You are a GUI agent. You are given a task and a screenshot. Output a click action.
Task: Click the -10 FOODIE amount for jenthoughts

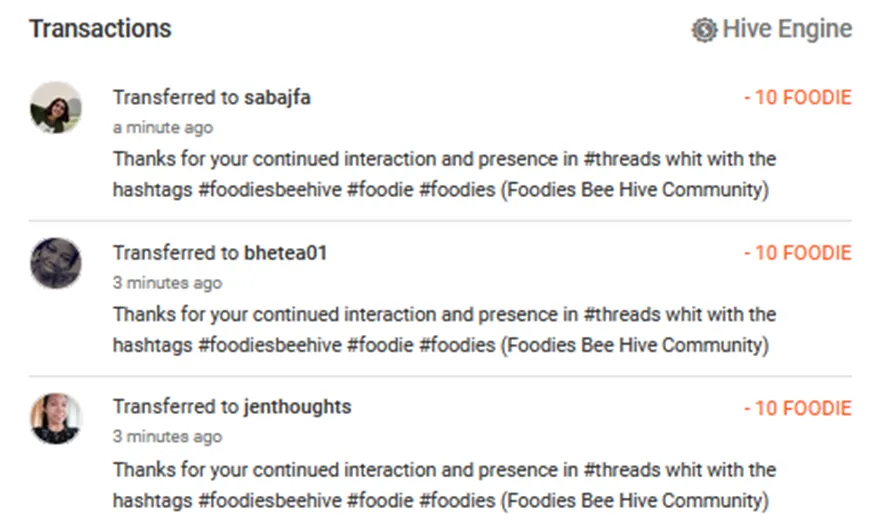pos(797,408)
